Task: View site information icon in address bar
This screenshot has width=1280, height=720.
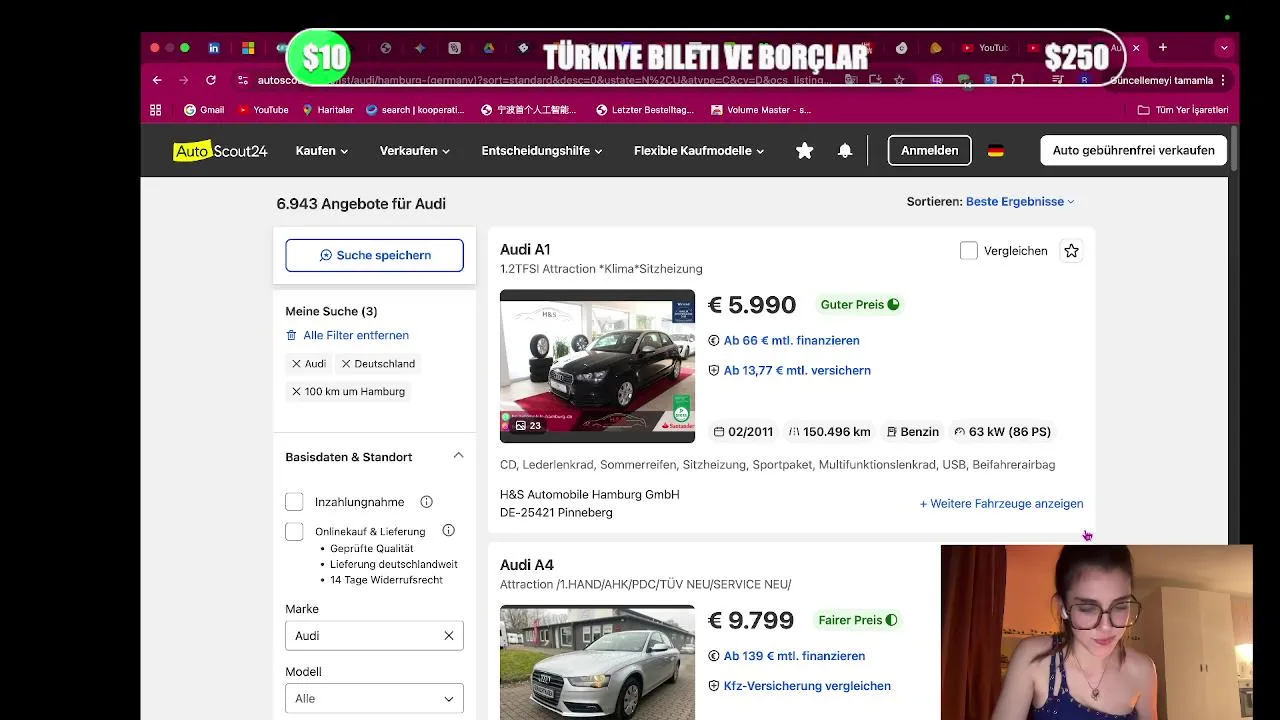Action: click(243, 80)
